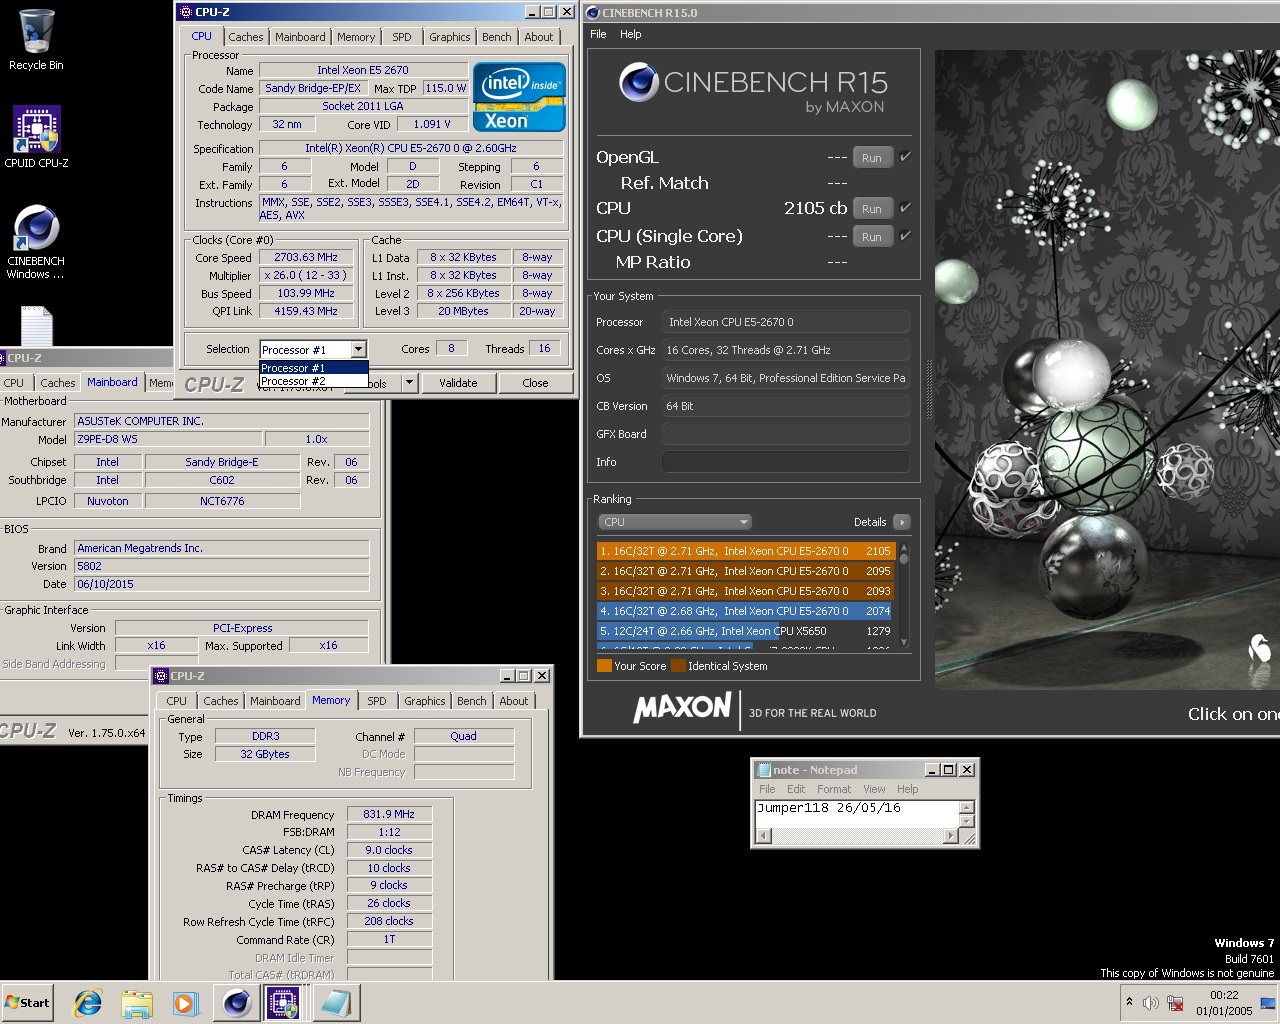The width and height of the screenshot is (1280, 1024).
Task: Select ranking row with score 2105
Action: pyautogui.click(x=745, y=551)
